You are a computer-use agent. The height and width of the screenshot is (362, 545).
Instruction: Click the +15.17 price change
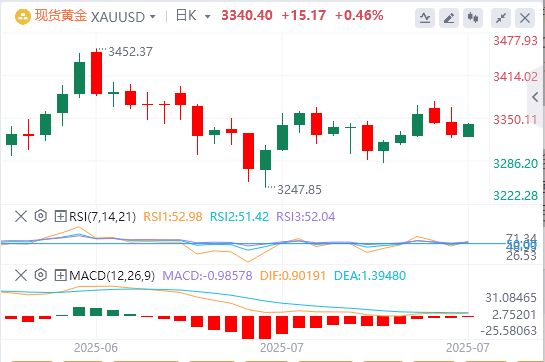tap(303, 15)
